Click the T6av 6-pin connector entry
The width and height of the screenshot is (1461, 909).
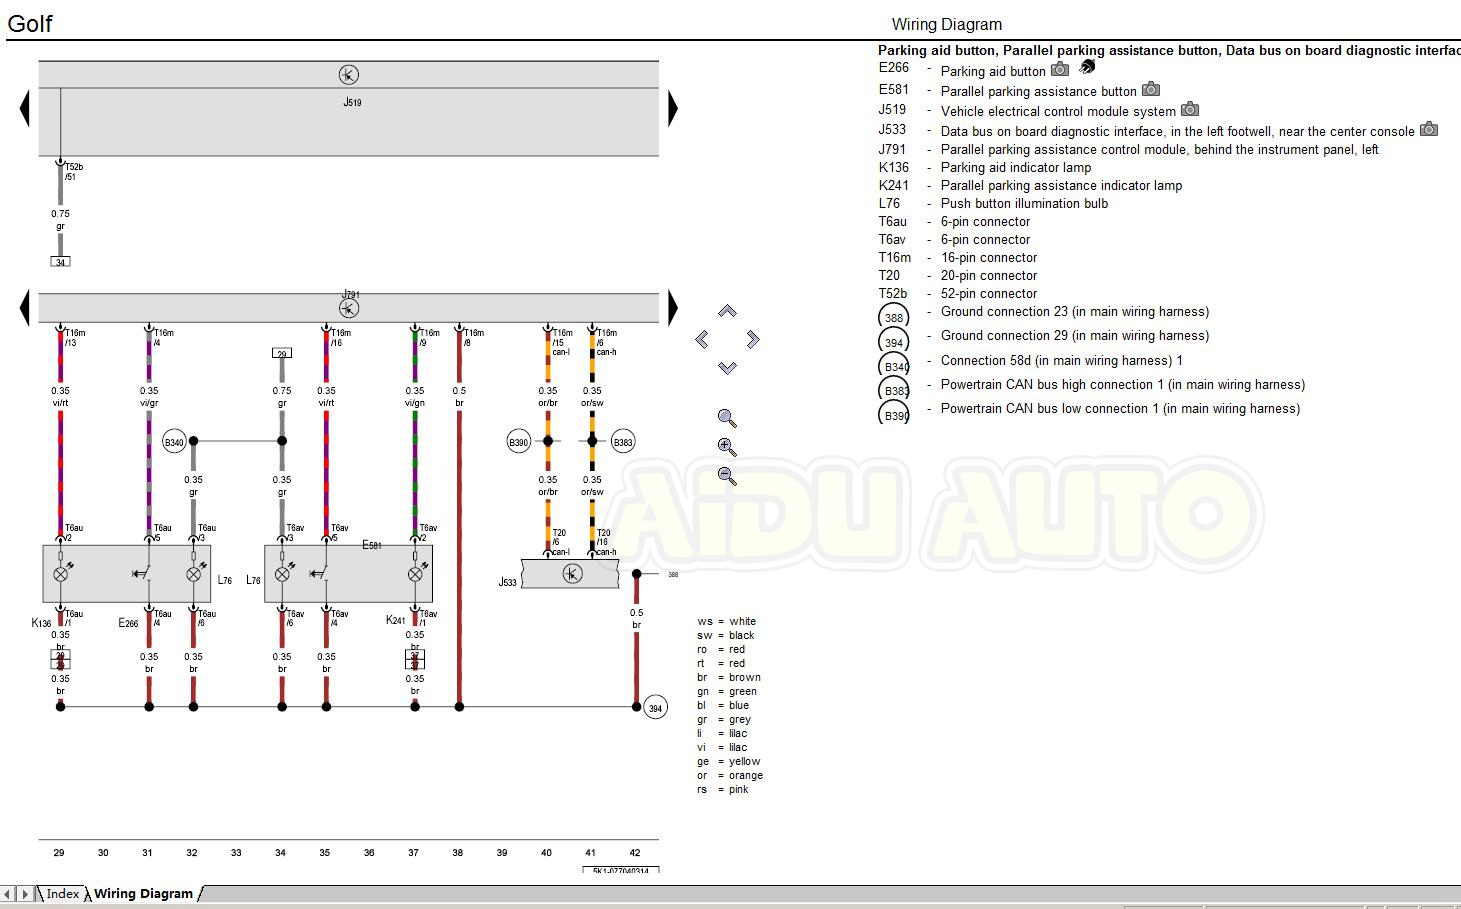954,239
